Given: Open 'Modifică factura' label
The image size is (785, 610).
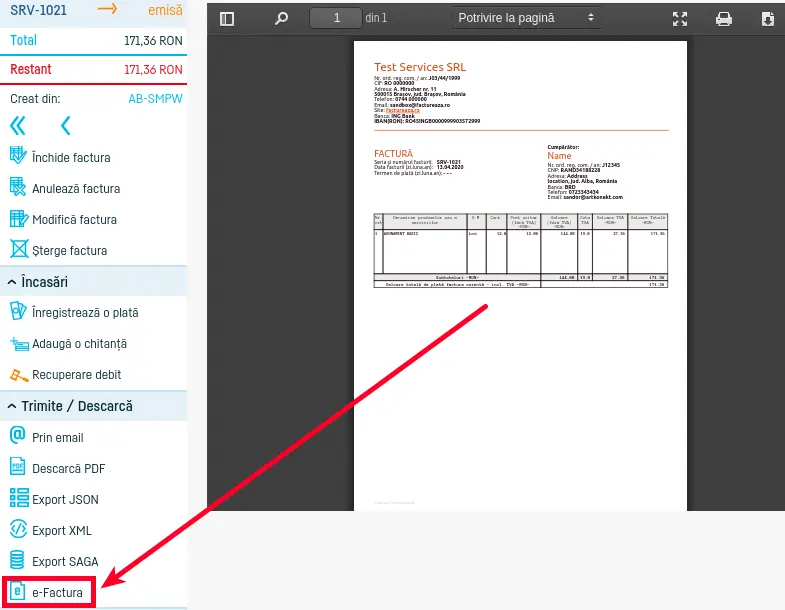Looking at the screenshot, I should pyautogui.click(x=74, y=220).
